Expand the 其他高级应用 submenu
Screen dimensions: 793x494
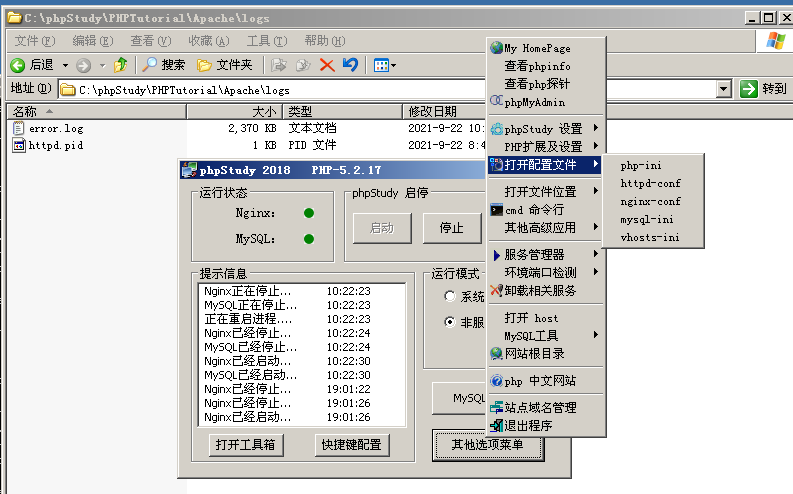pos(546,228)
